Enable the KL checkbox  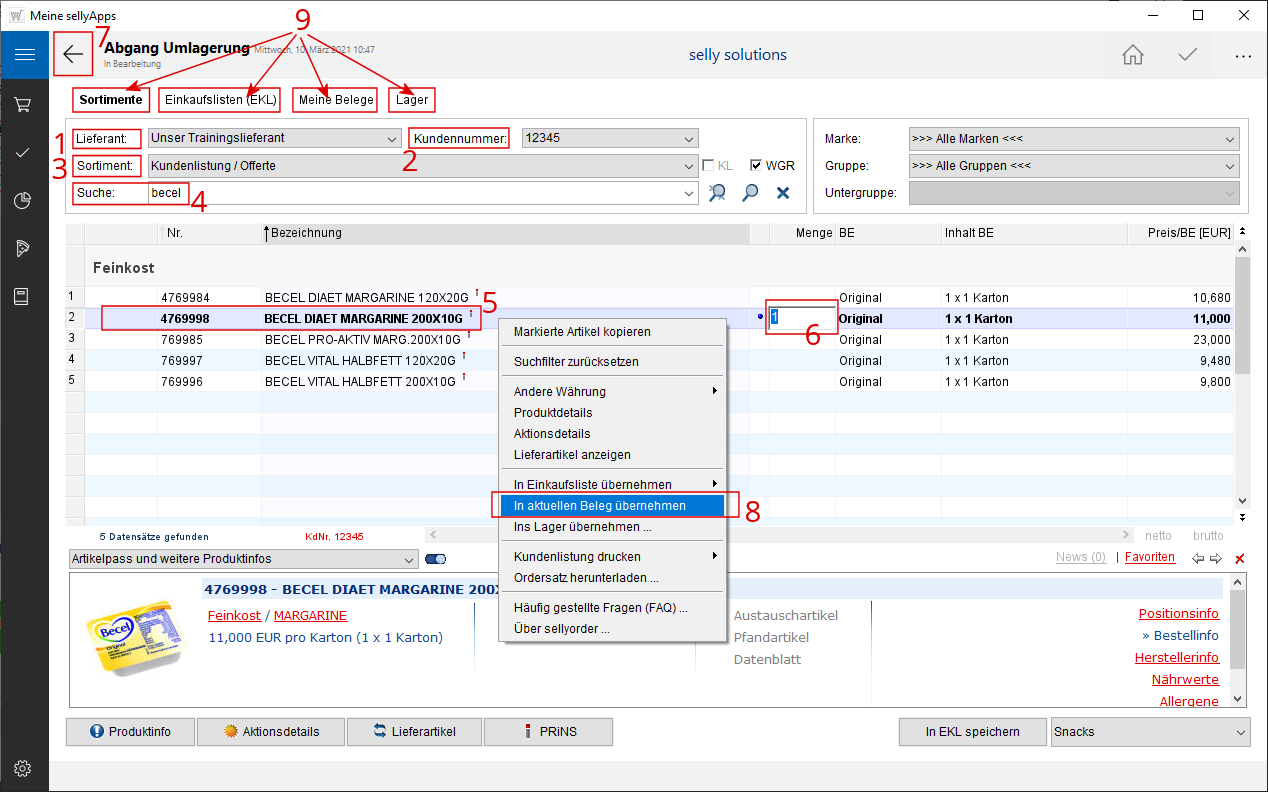(x=708, y=166)
